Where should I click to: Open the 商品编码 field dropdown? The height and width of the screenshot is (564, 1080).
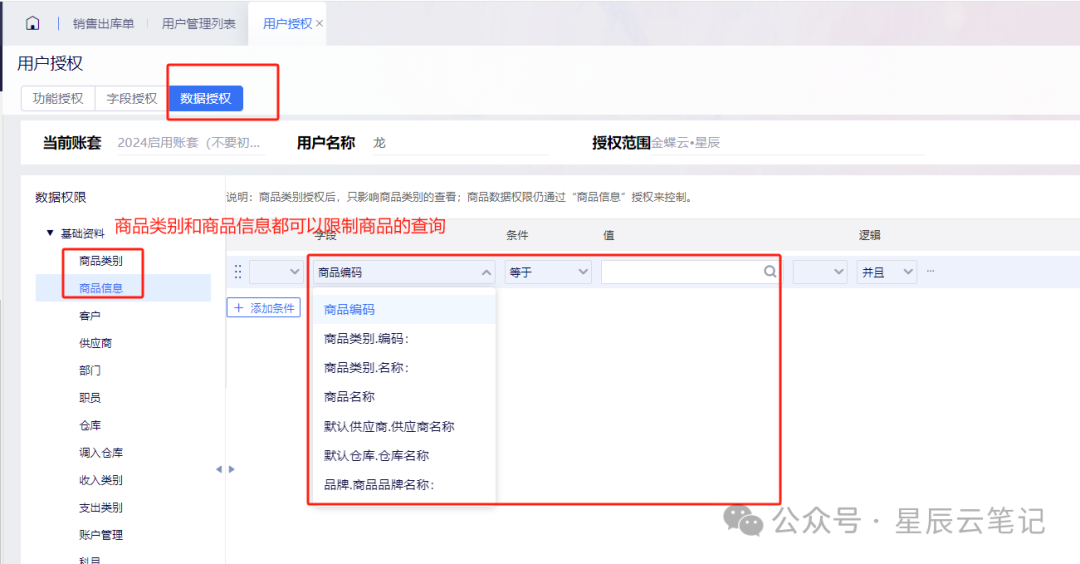click(x=404, y=272)
